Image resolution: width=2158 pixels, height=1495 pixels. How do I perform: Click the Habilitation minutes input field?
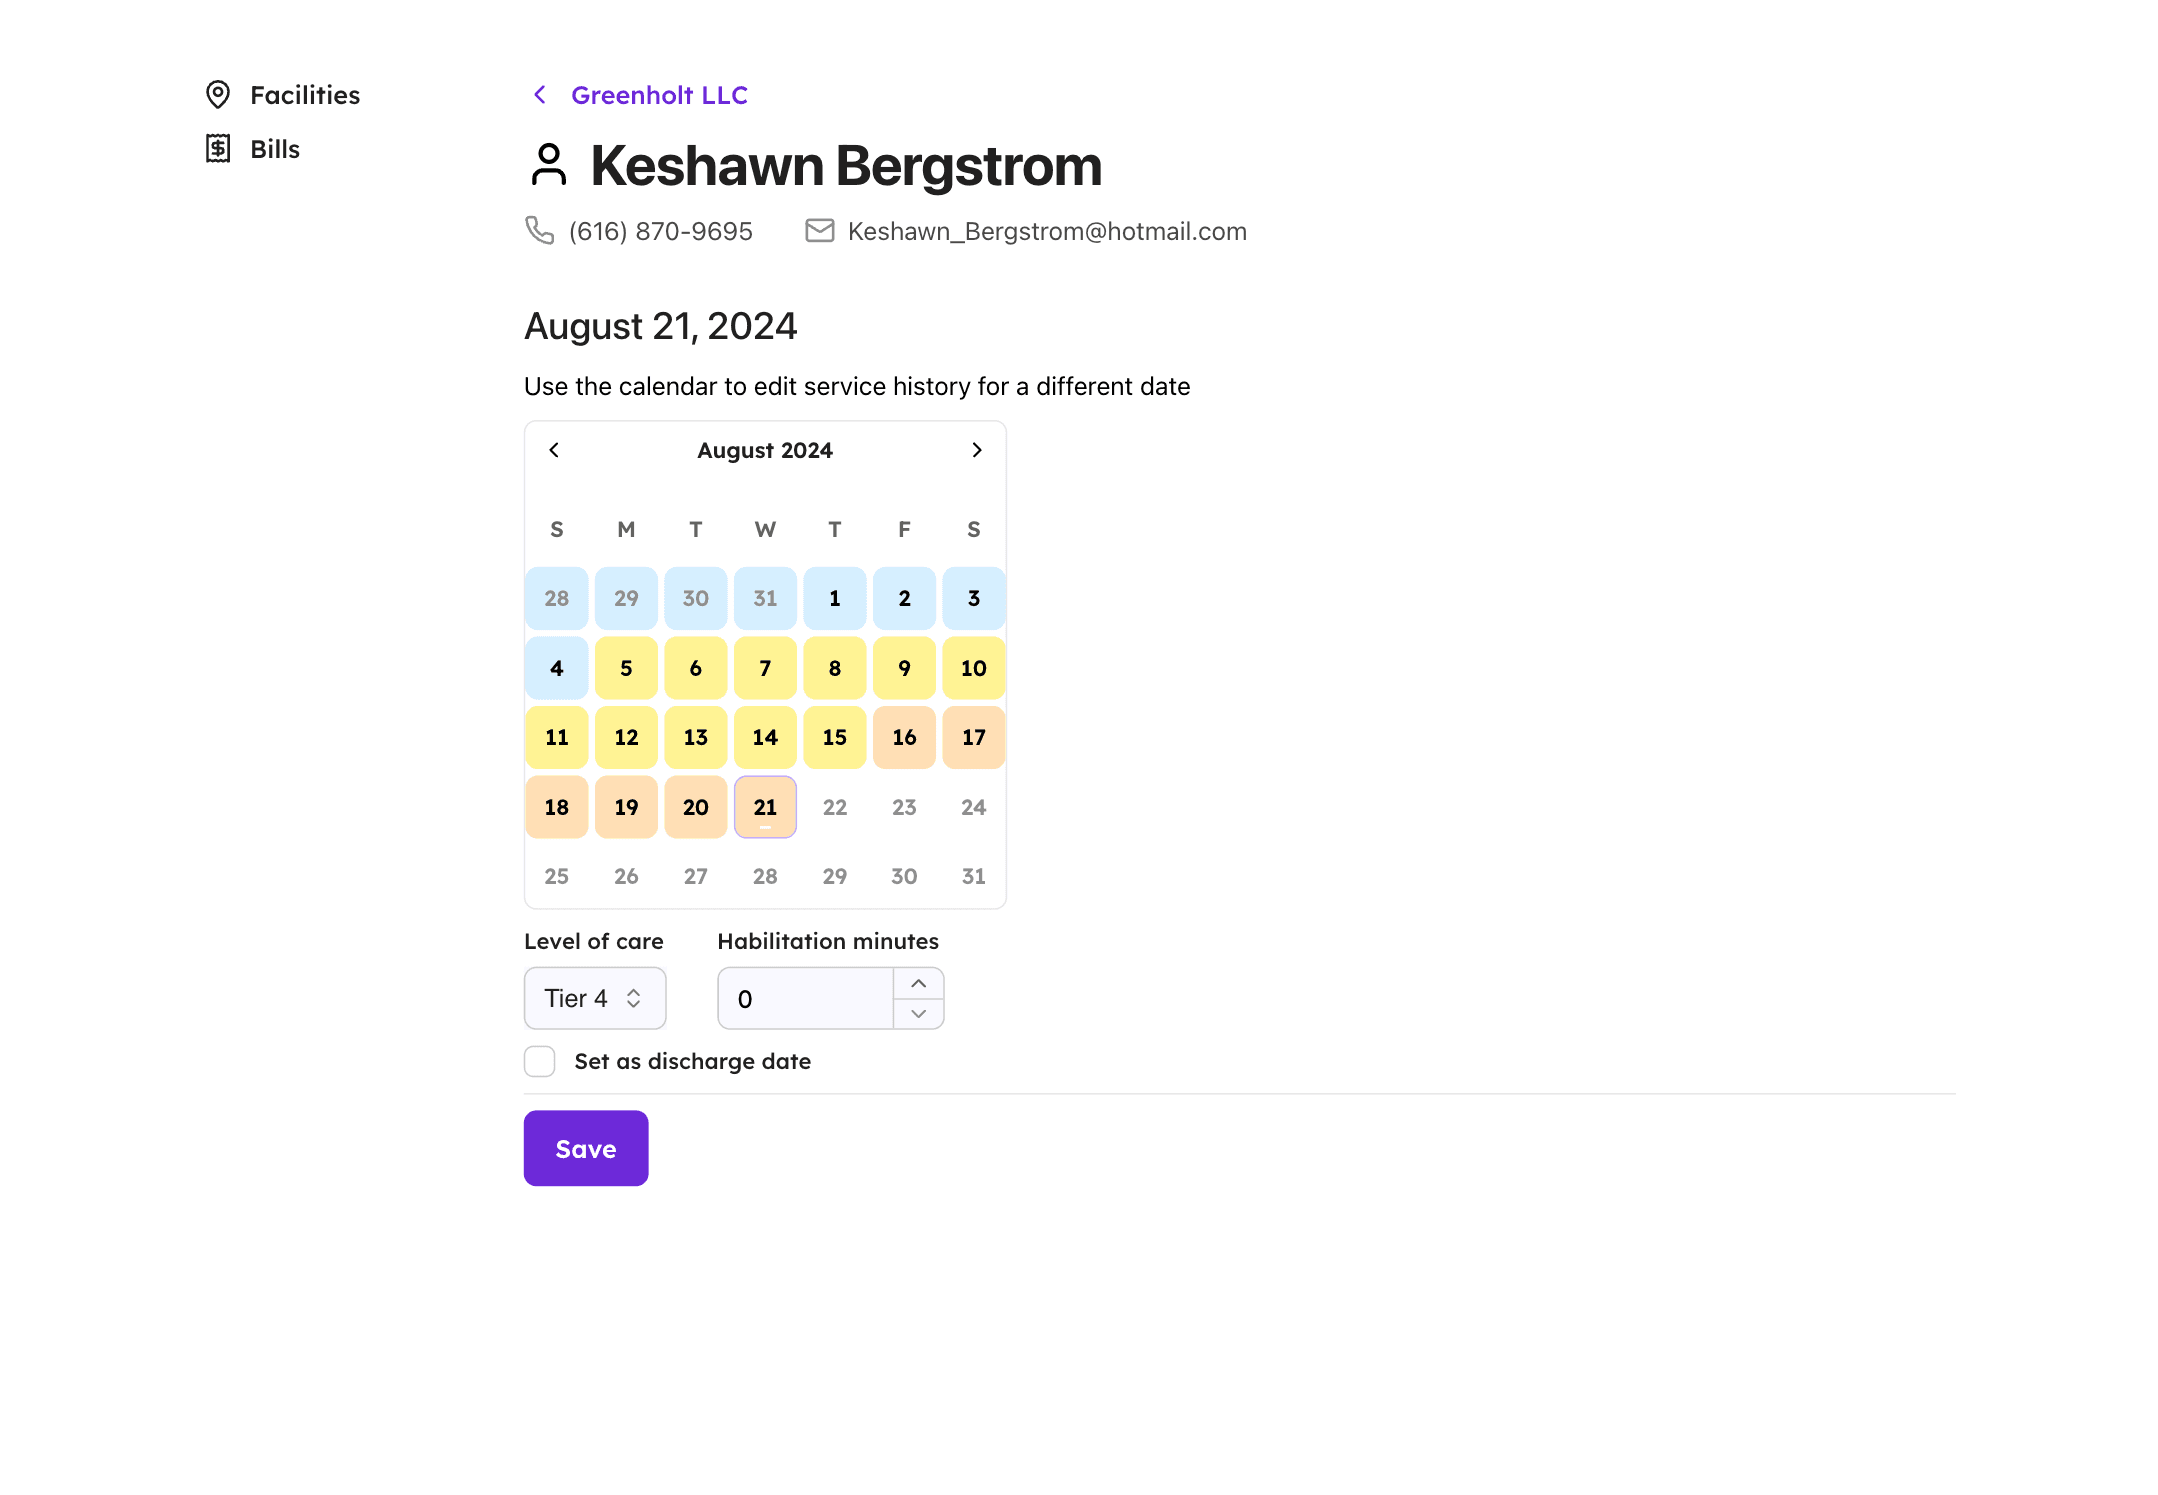[x=806, y=998]
